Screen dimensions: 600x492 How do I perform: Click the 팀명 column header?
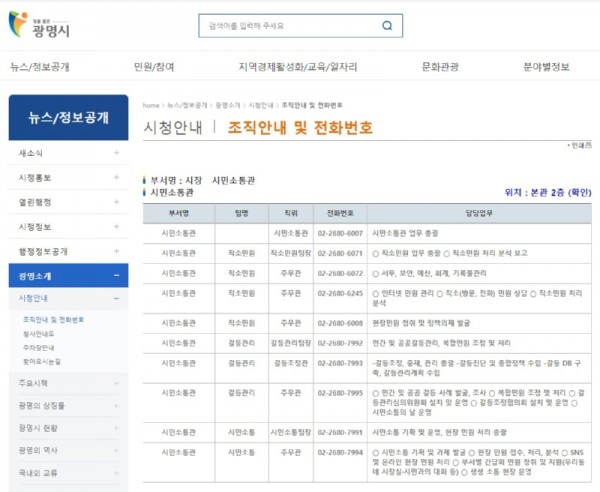pos(242,213)
